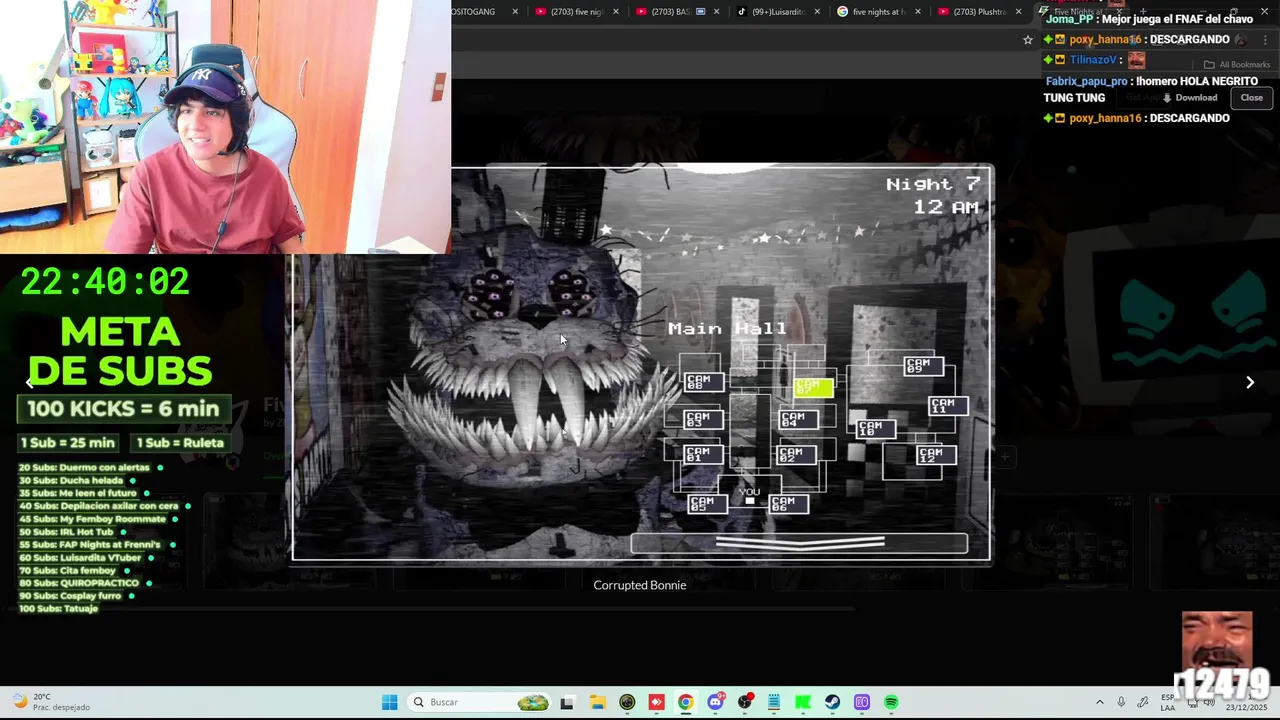Image resolution: width=1280 pixels, height=720 pixels.
Task: Select the CAM 06 camera button
Action: pyautogui.click(x=789, y=504)
